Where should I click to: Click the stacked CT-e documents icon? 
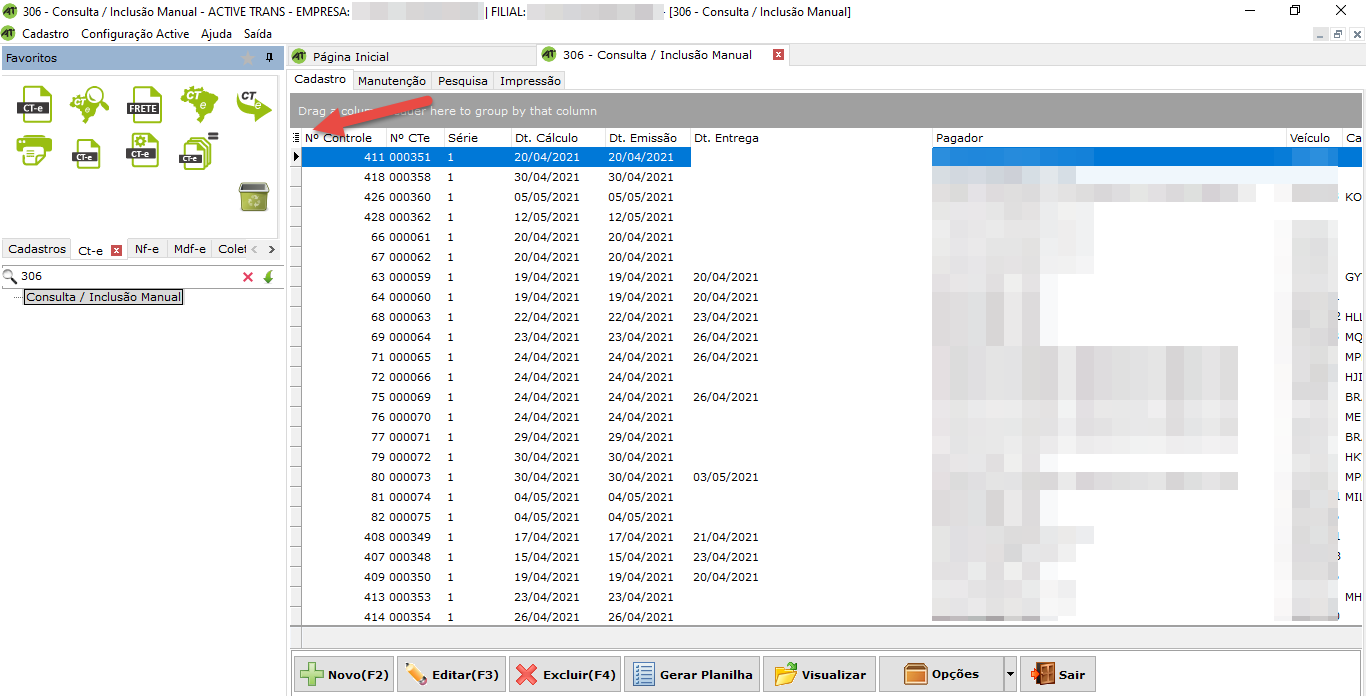(197, 151)
